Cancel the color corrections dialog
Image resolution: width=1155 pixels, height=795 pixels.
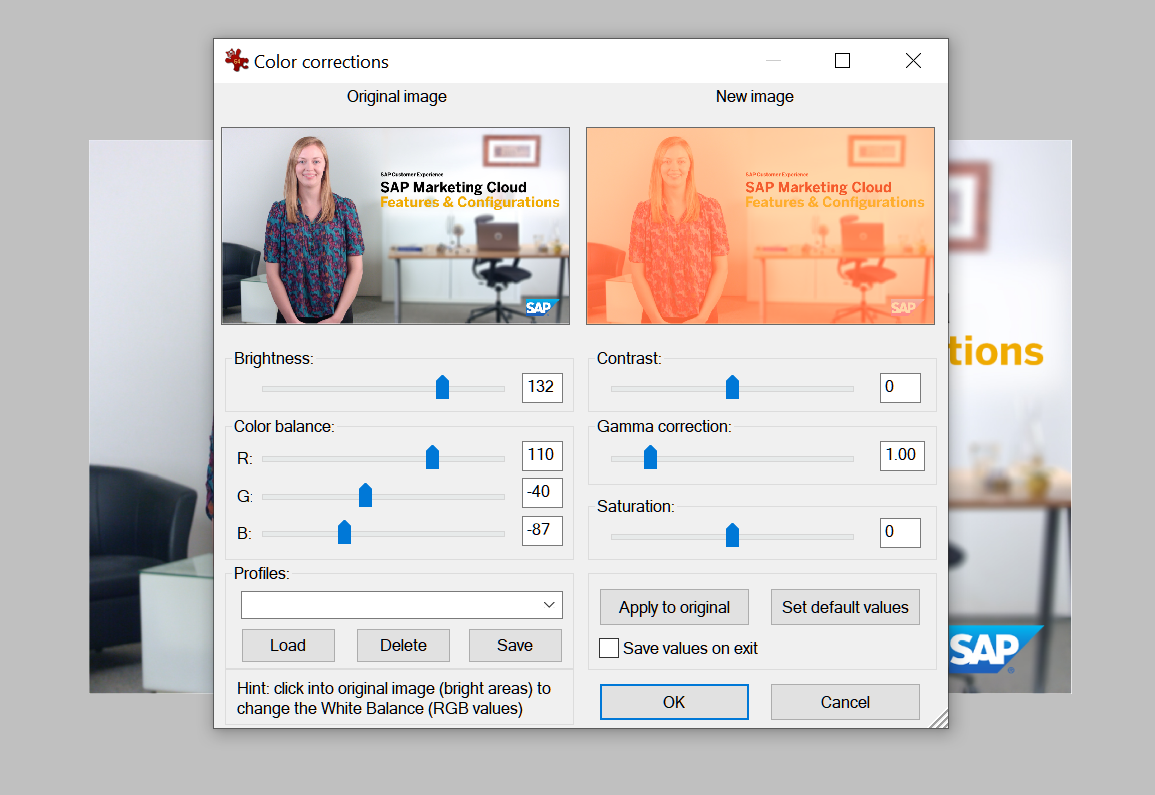845,702
